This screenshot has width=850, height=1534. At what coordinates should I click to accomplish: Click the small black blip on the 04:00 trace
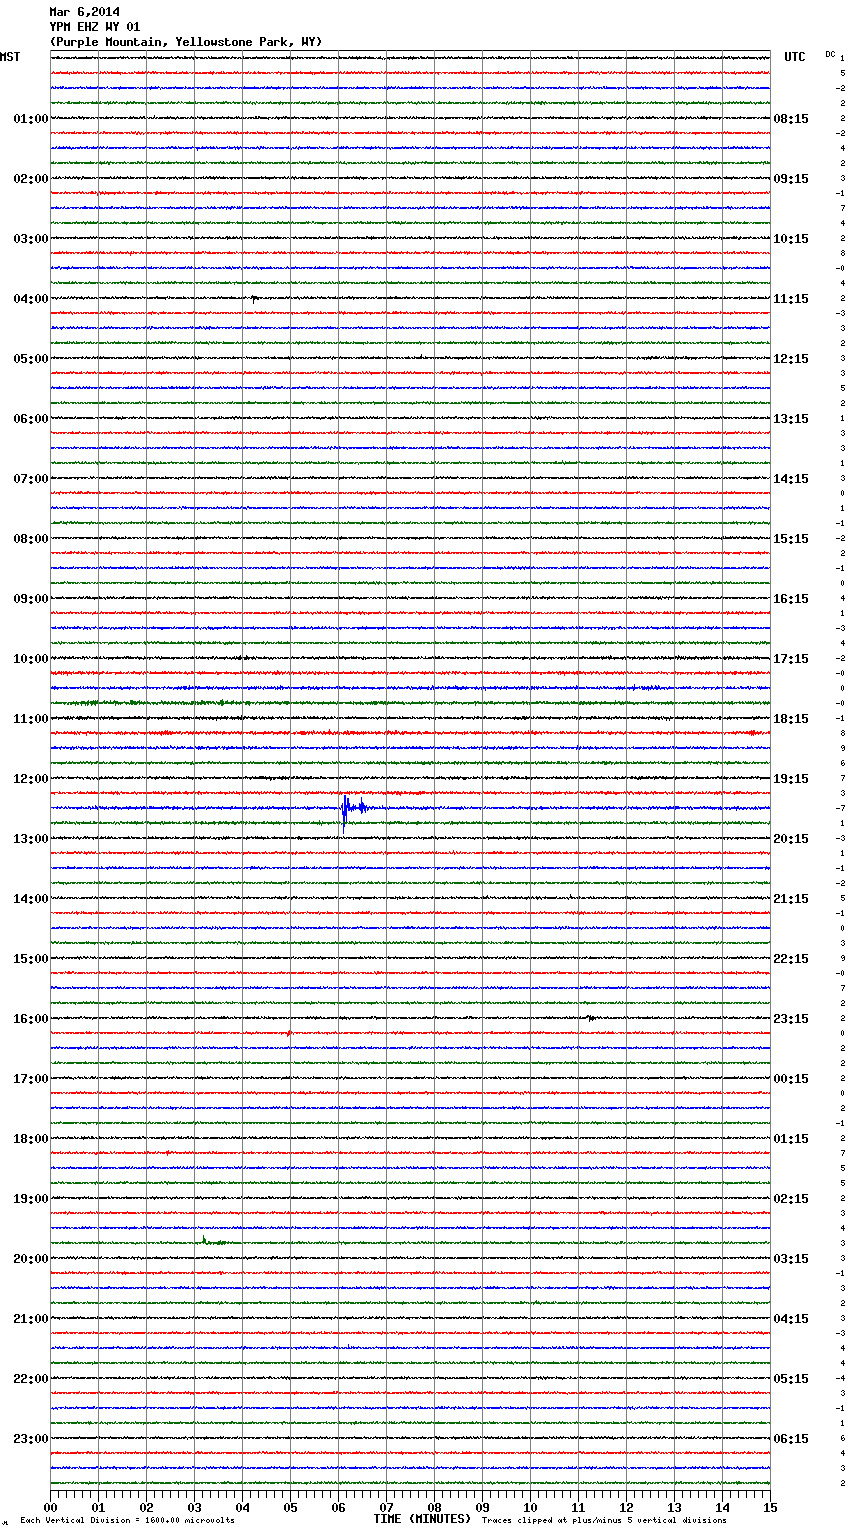255,299
